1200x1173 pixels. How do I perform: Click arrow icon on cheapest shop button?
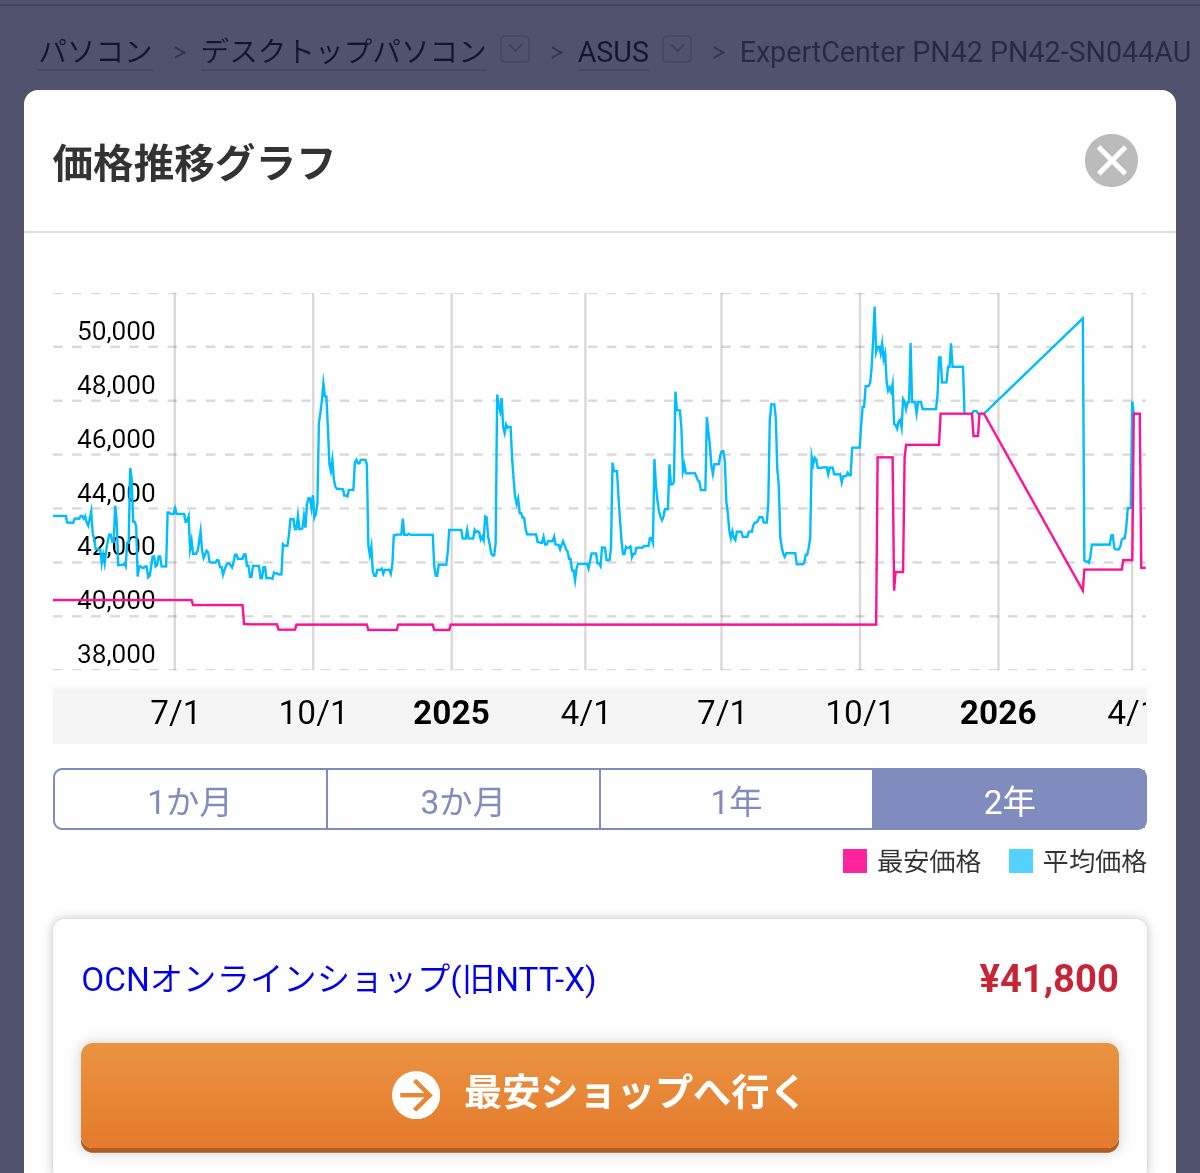click(x=415, y=1094)
